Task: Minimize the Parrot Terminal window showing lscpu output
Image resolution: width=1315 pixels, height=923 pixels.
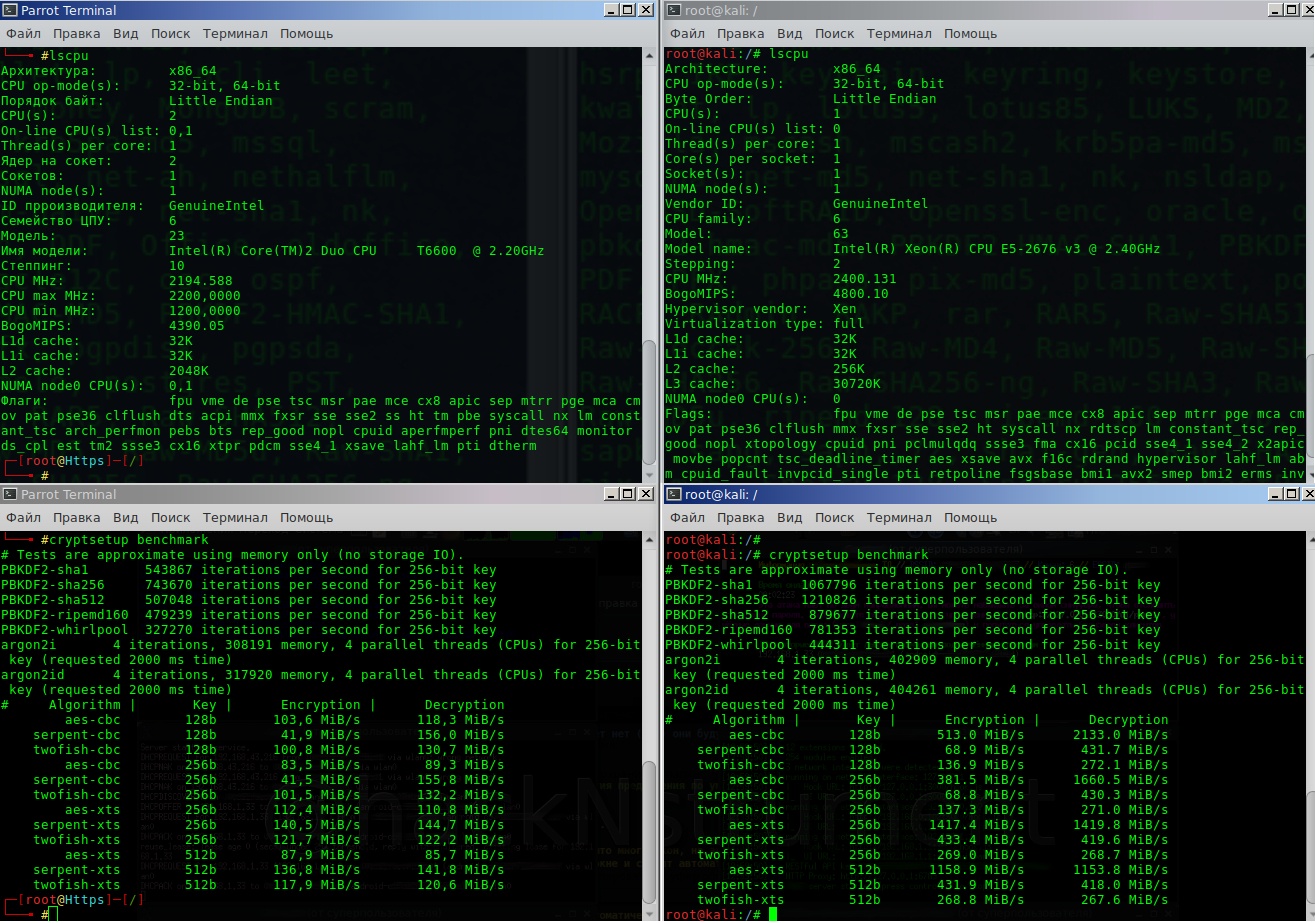Action: 612,10
